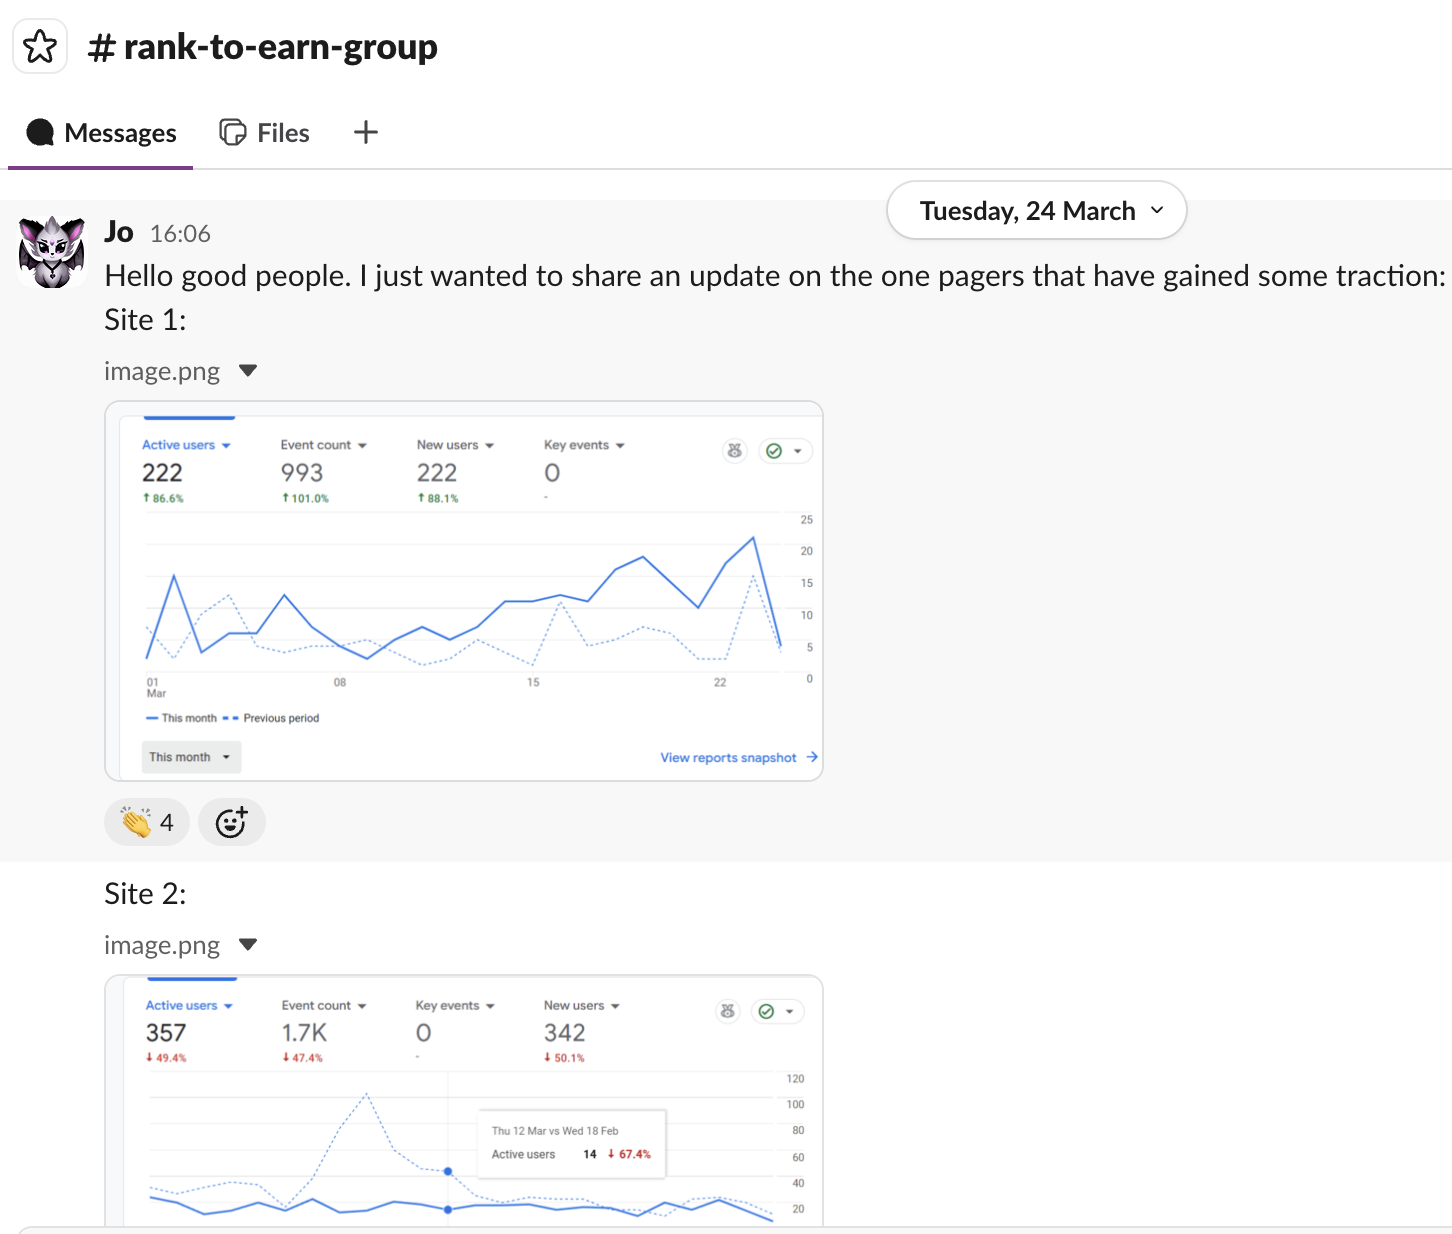Switch to the Files tab
Image resolution: width=1452 pixels, height=1234 pixels.
(265, 133)
